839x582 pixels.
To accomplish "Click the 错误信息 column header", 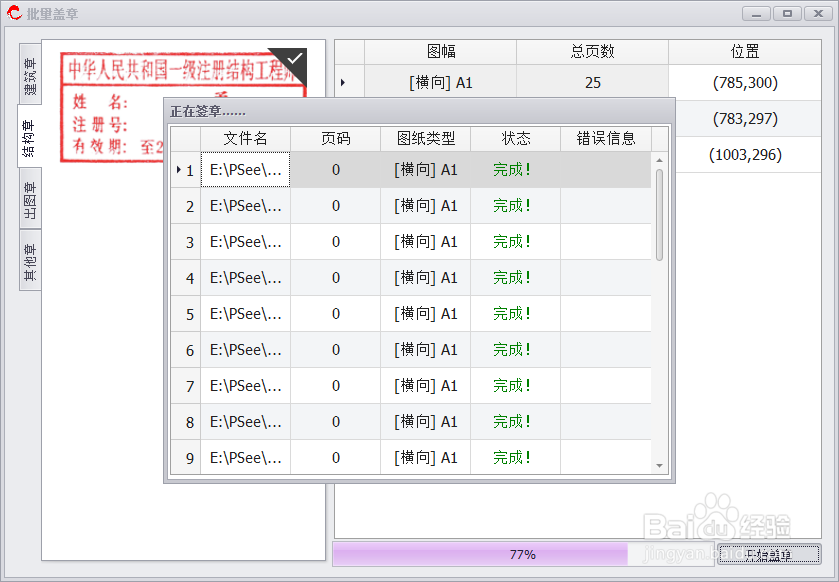I will [x=606, y=139].
